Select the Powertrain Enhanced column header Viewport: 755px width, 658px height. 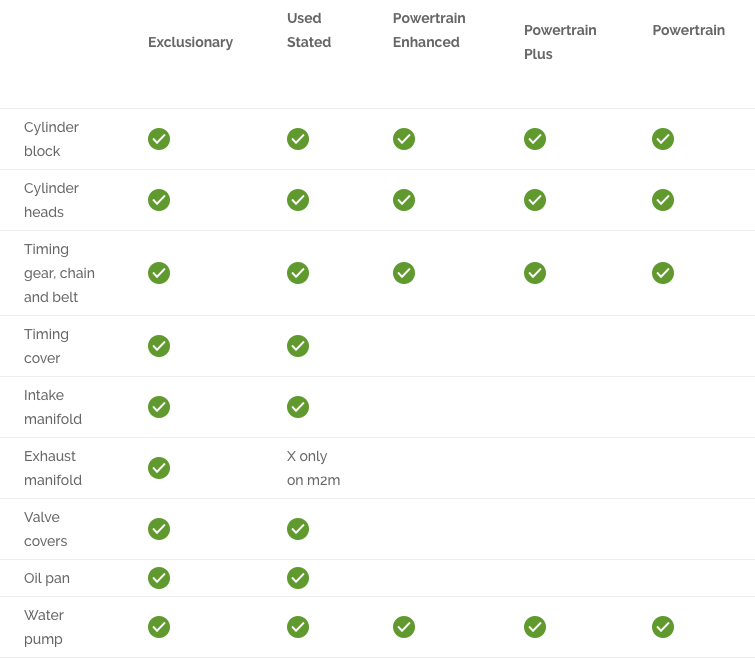coord(429,30)
